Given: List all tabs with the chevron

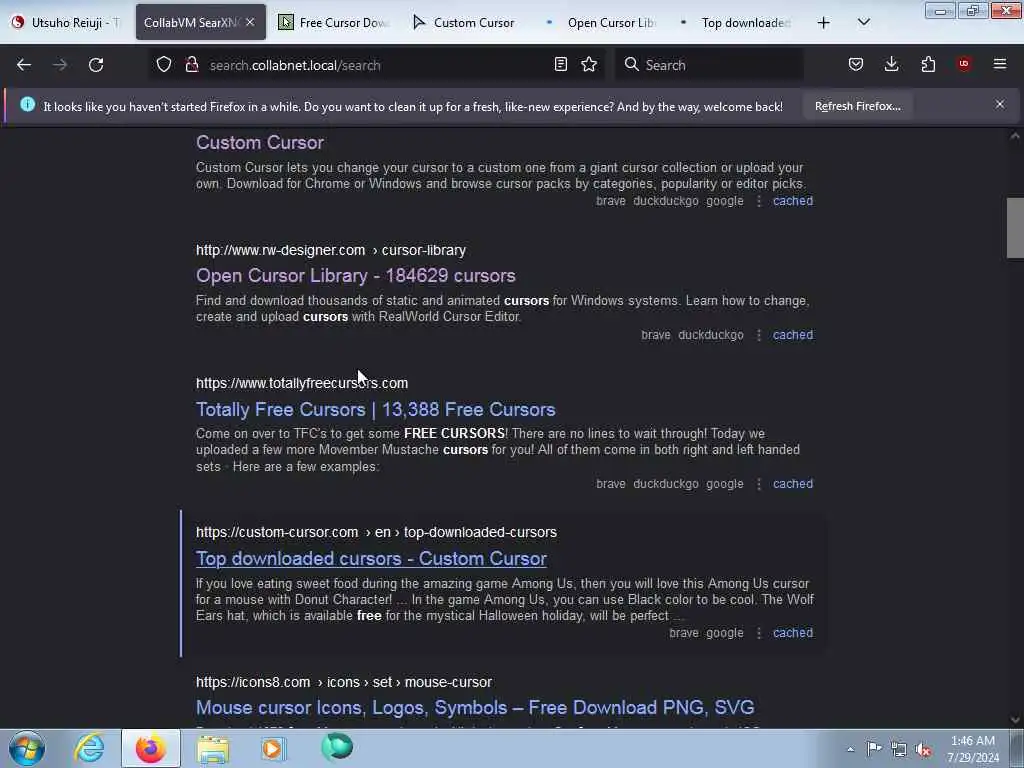Looking at the screenshot, I should click(863, 22).
